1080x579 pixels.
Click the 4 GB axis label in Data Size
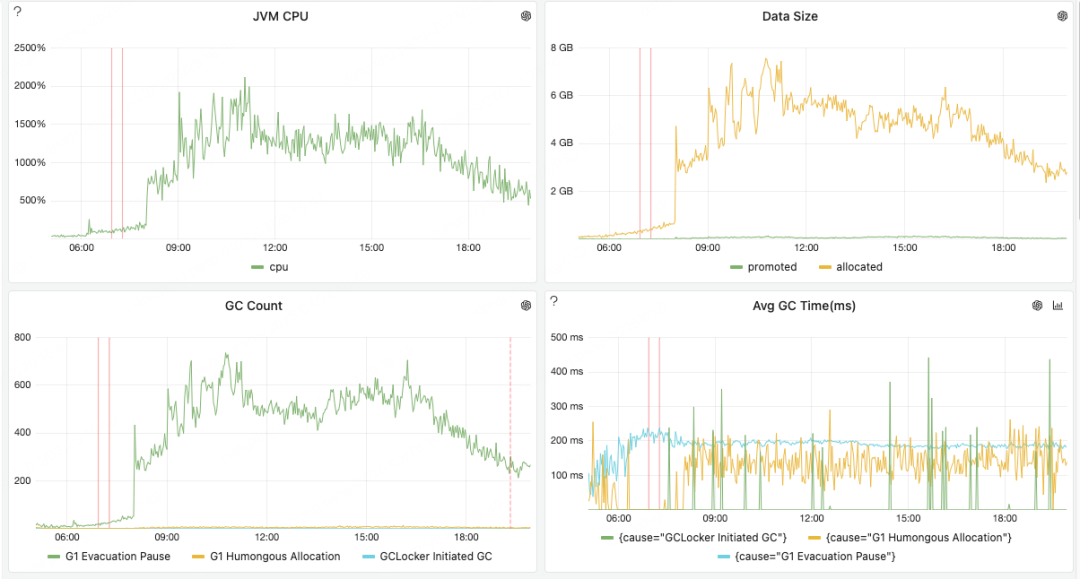[x=561, y=143]
